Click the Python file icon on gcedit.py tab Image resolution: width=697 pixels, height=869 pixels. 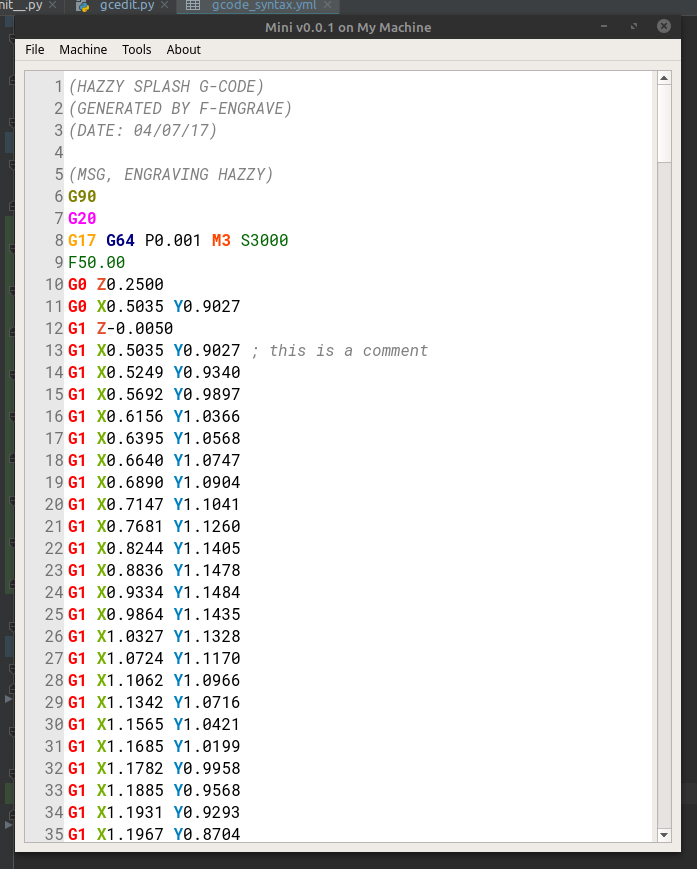[83, 6]
